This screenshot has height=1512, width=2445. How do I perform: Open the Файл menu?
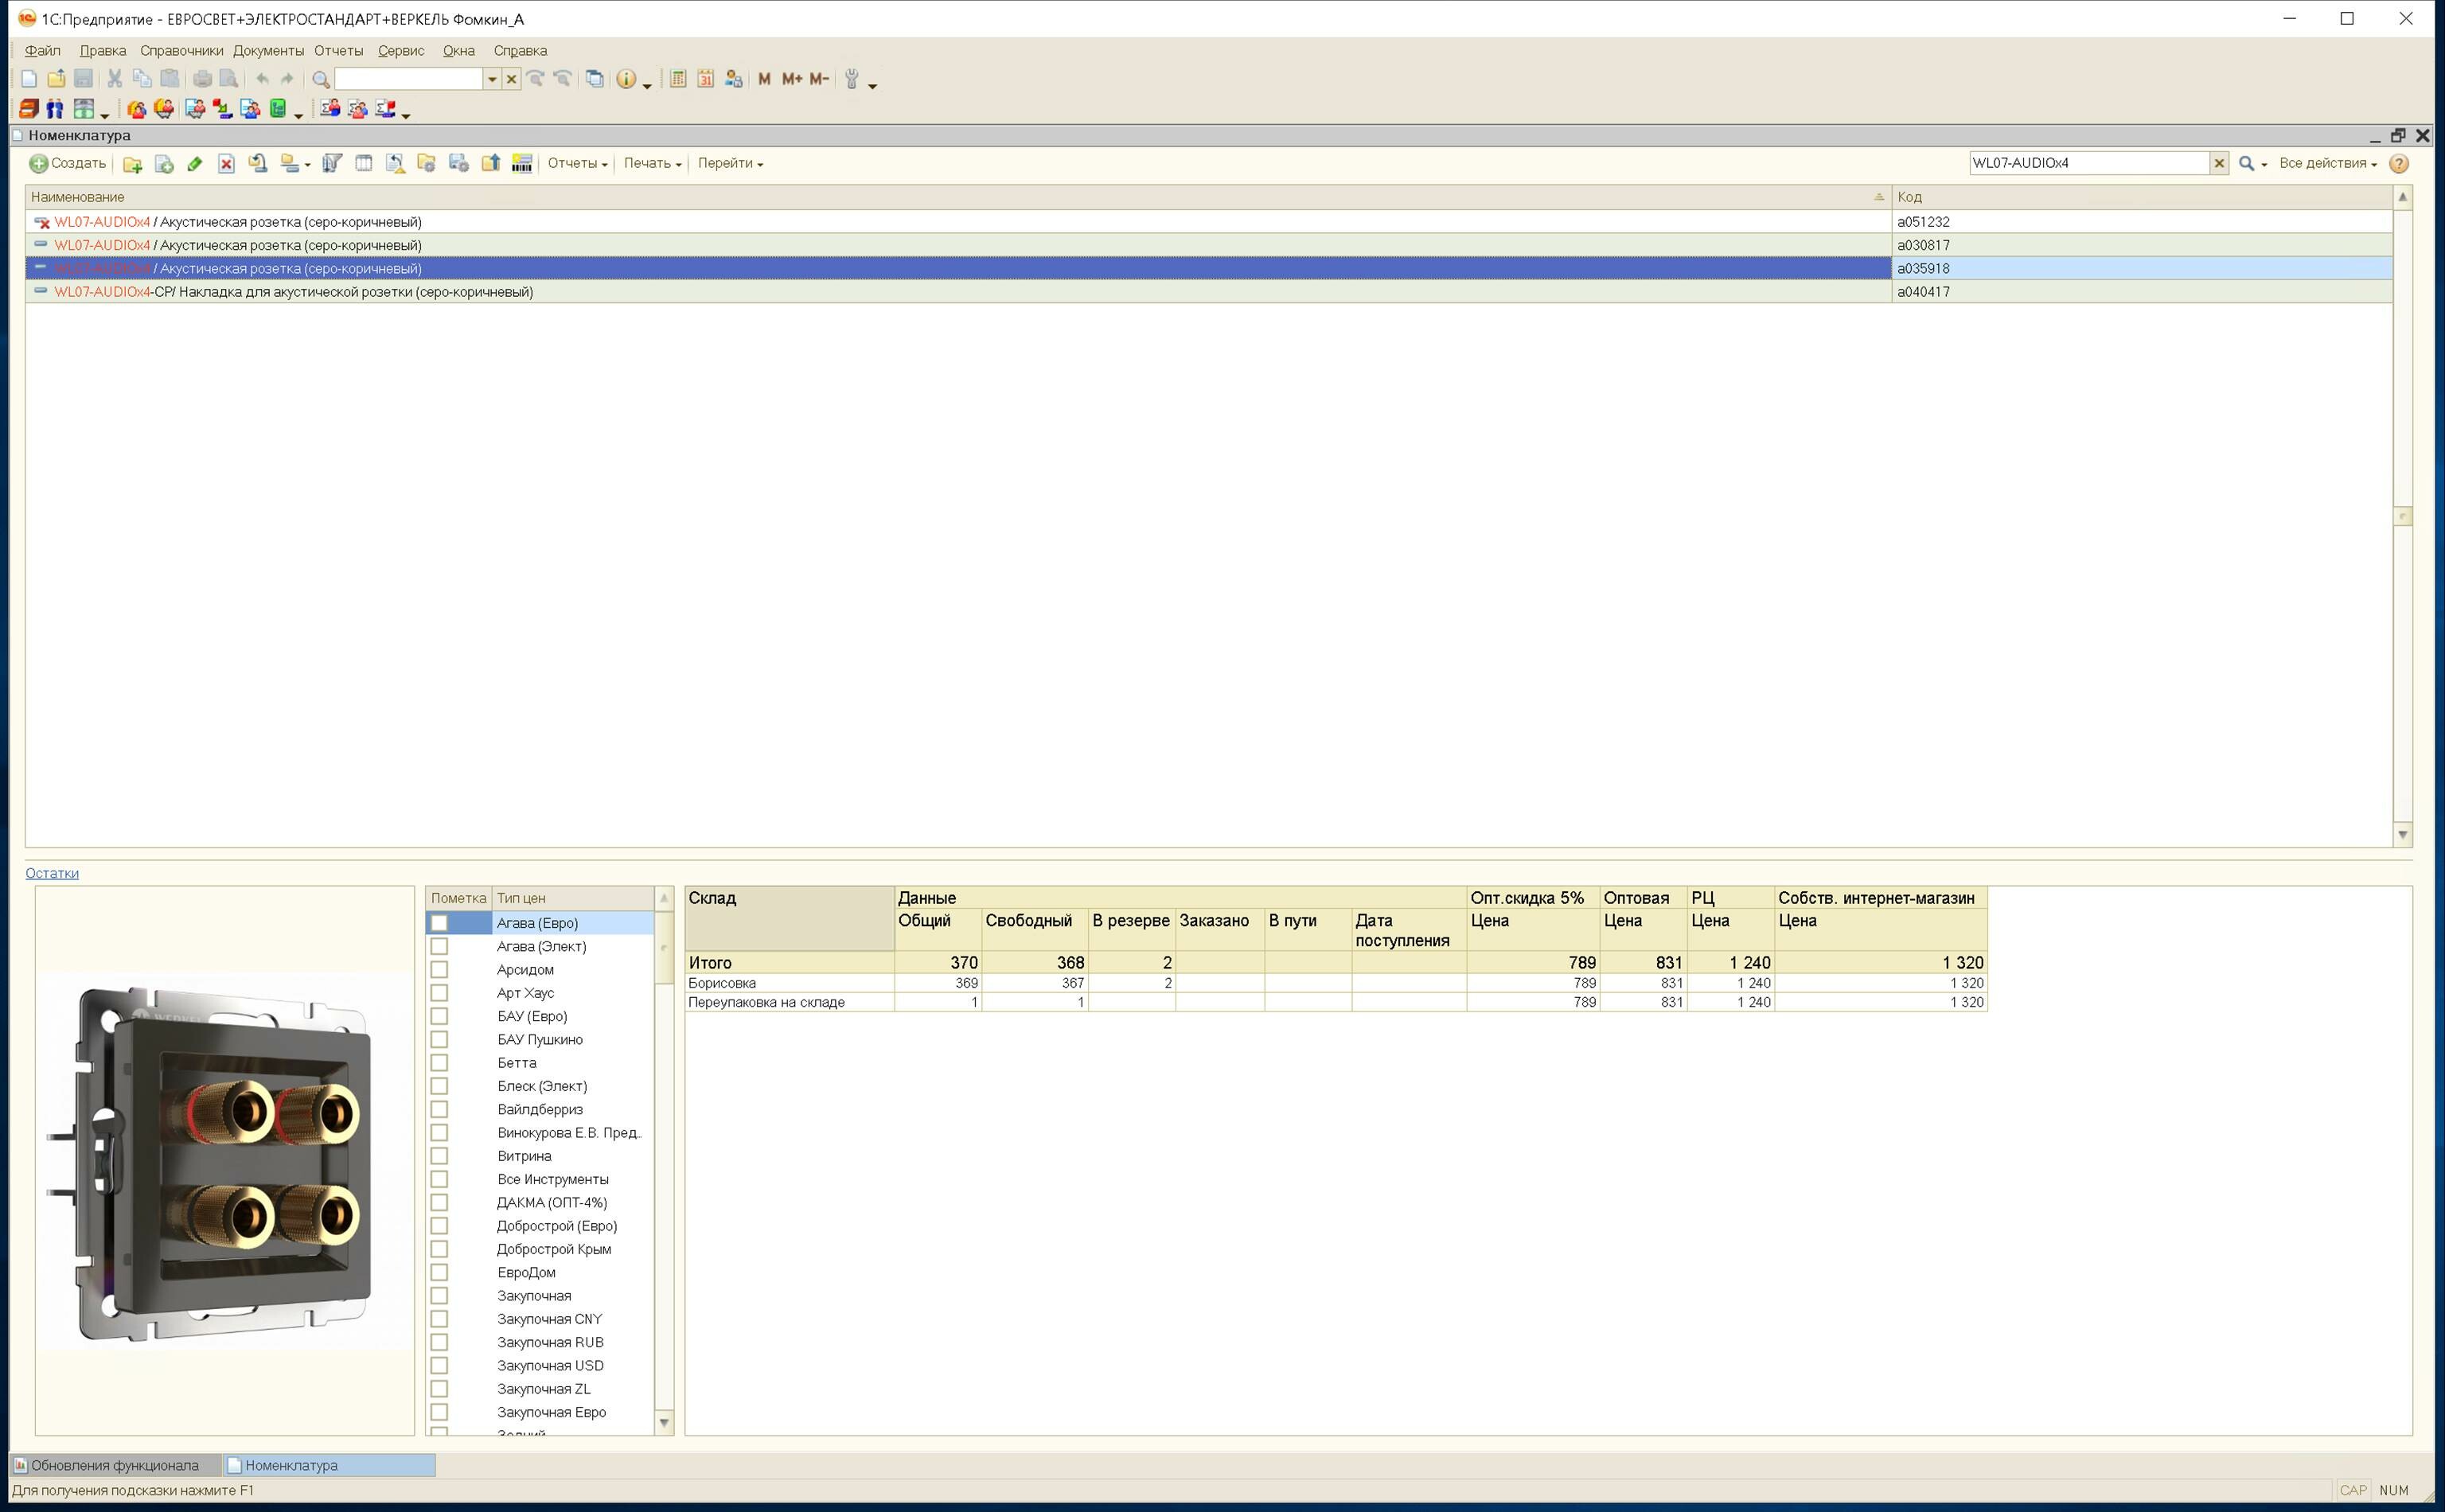[x=42, y=51]
